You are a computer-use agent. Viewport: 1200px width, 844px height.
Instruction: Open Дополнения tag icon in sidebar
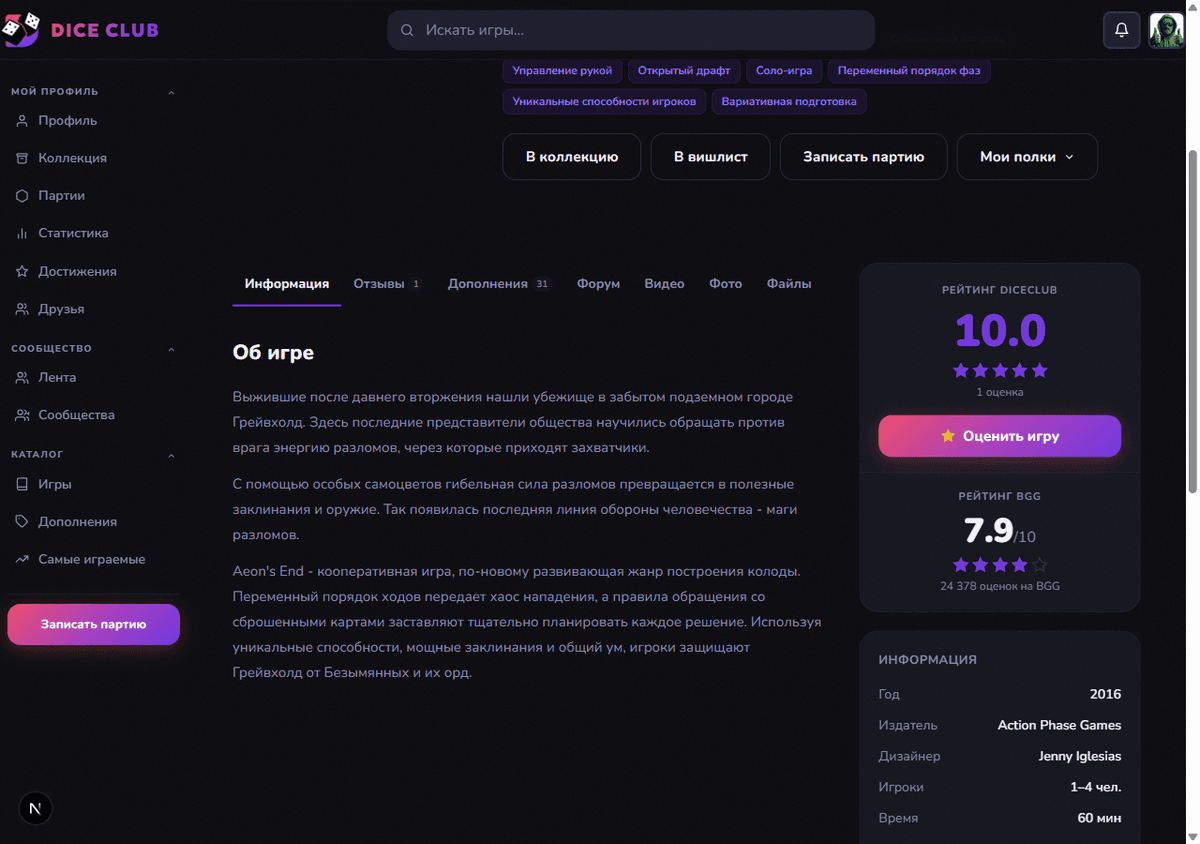[x=22, y=522]
